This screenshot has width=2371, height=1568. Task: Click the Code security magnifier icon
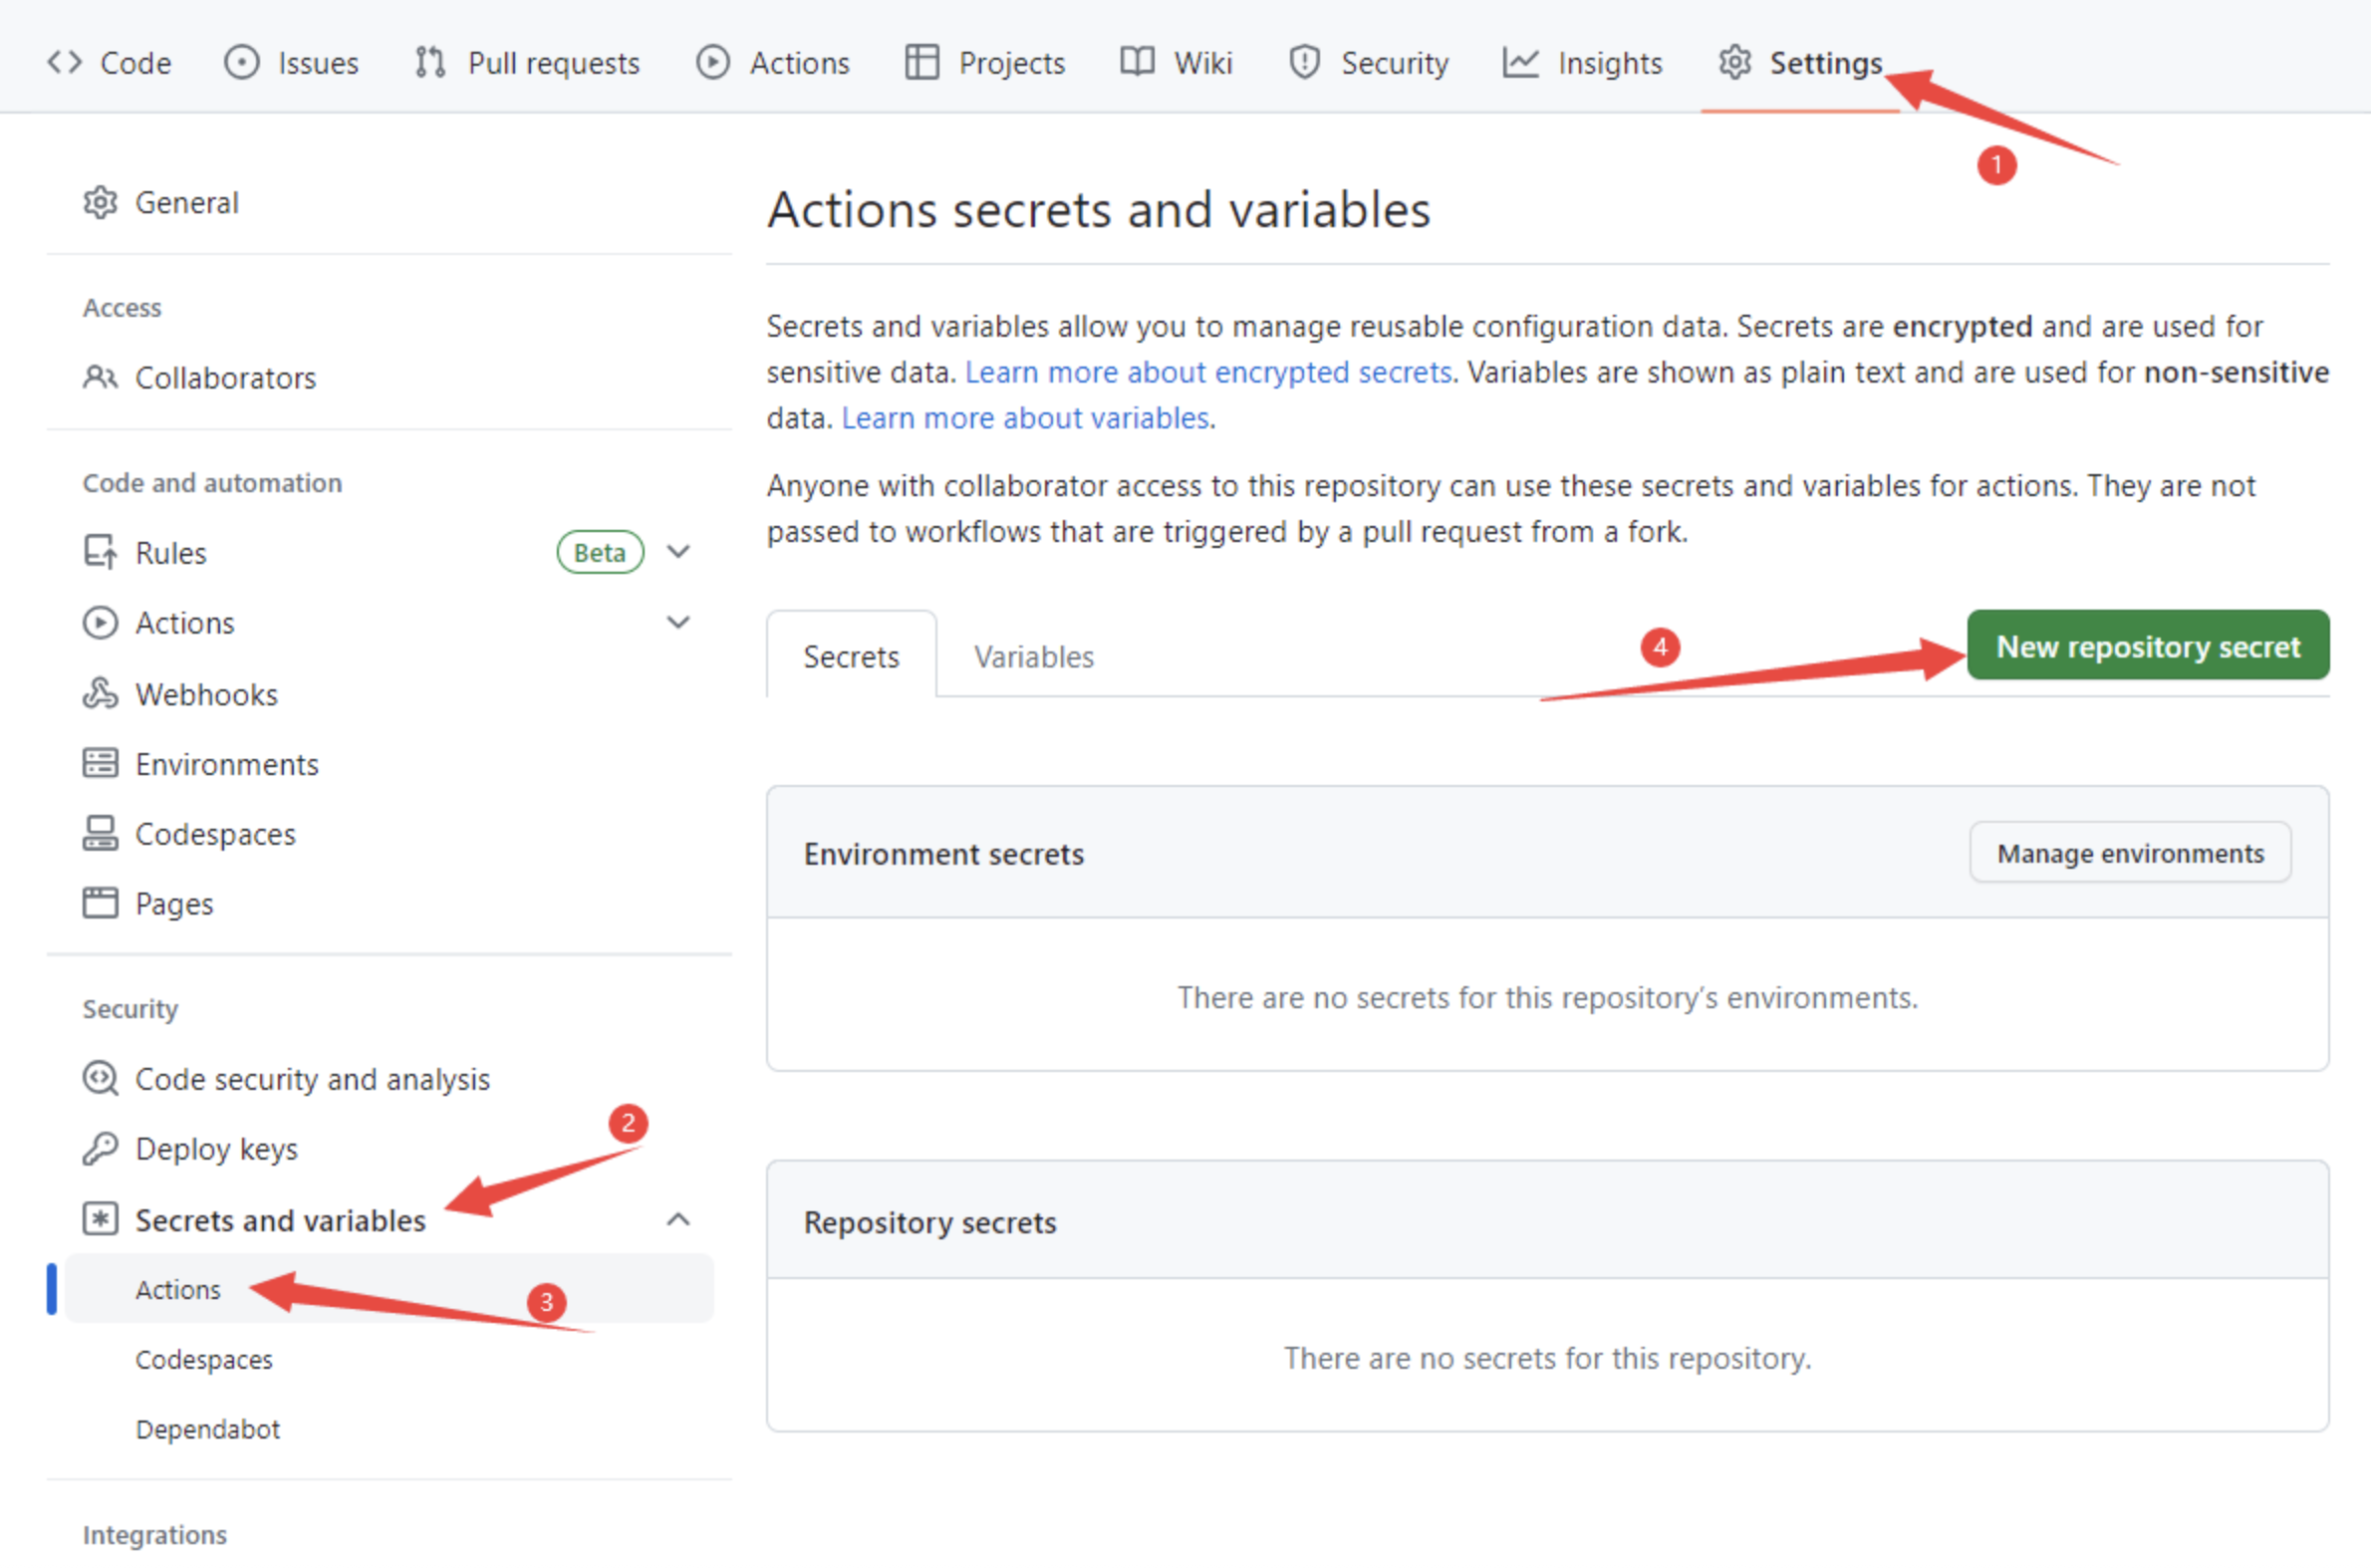pos(100,1079)
